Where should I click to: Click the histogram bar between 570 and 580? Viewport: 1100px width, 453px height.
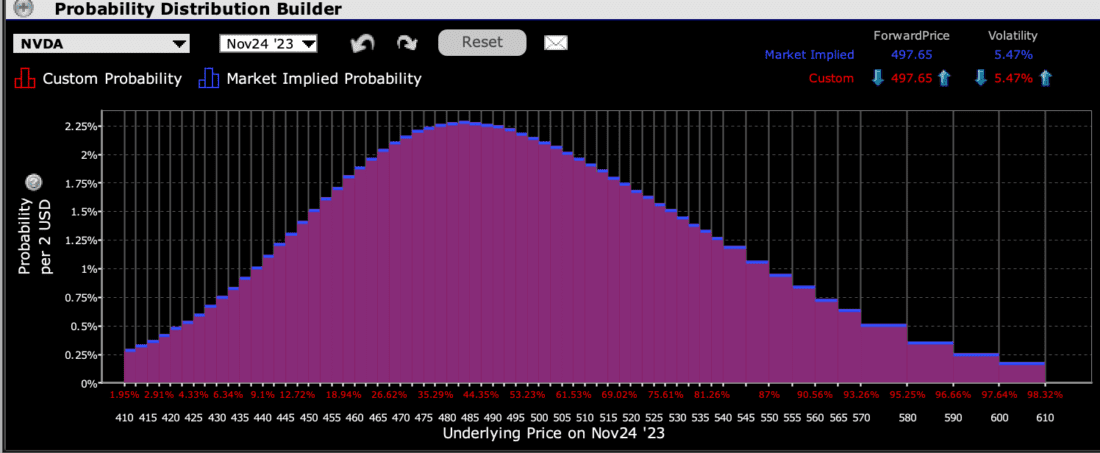point(884,354)
